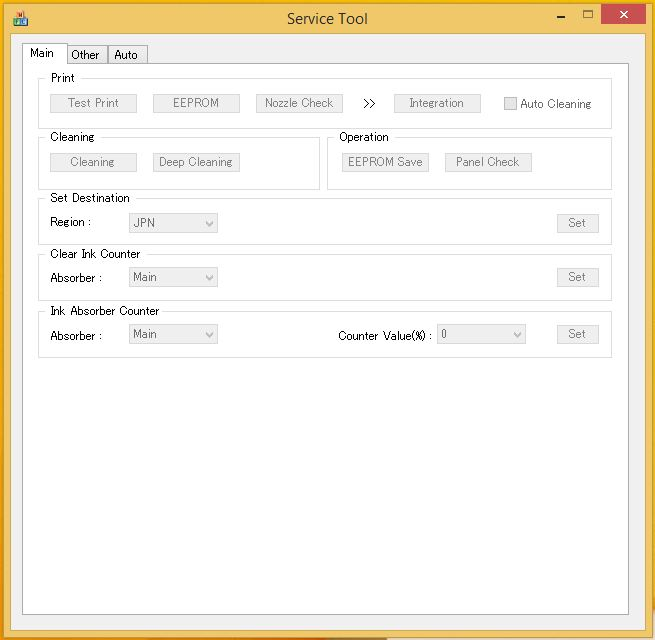Close the Service Tool window
This screenshot has height=640, width=655.
pyautogui.click(x=623, y=15)
